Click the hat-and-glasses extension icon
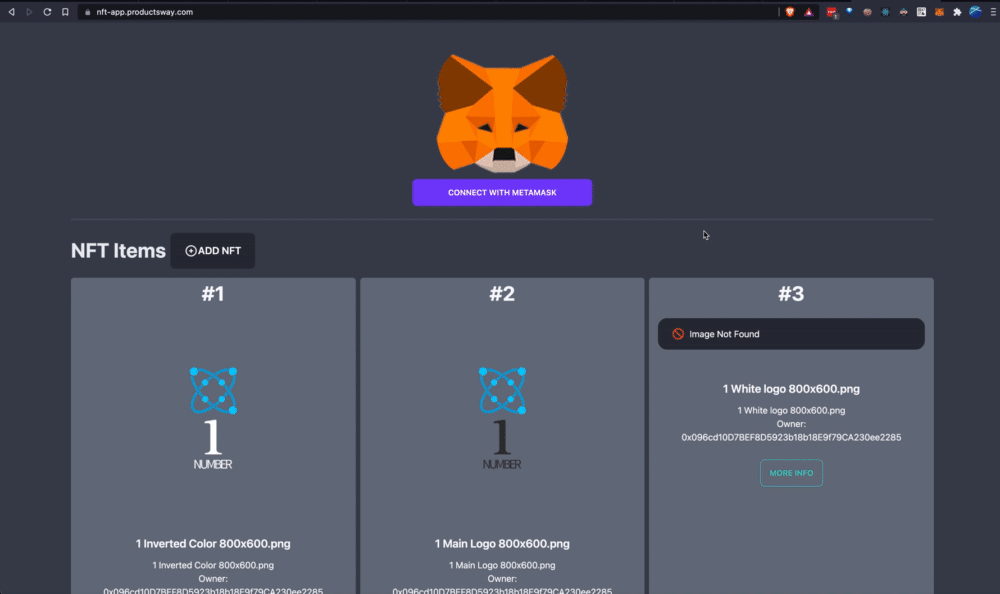This screenshot has width=1000, height=594. tap(904, 12)
